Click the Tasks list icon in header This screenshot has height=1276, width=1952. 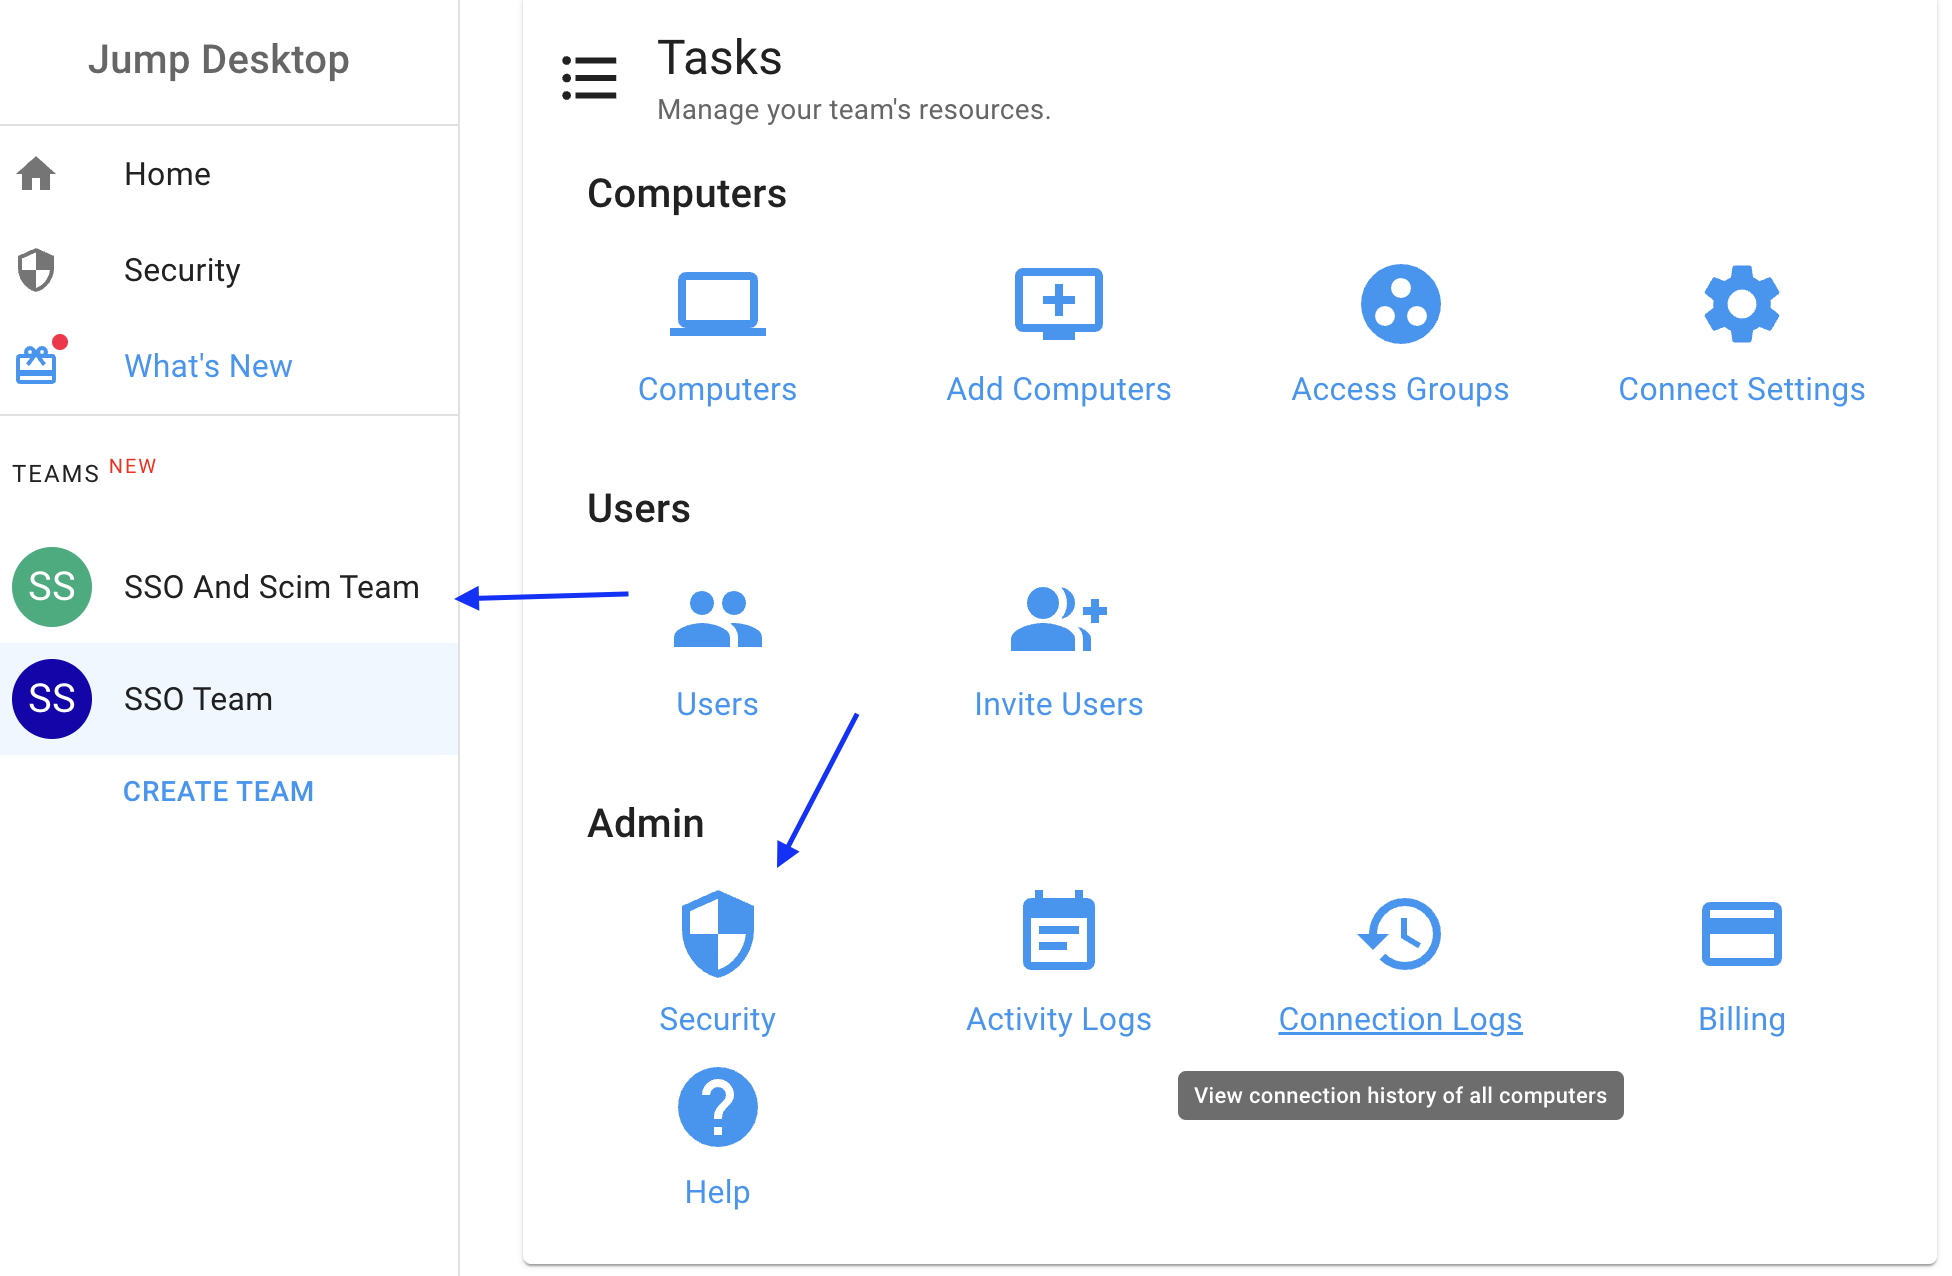pos(589,78)
